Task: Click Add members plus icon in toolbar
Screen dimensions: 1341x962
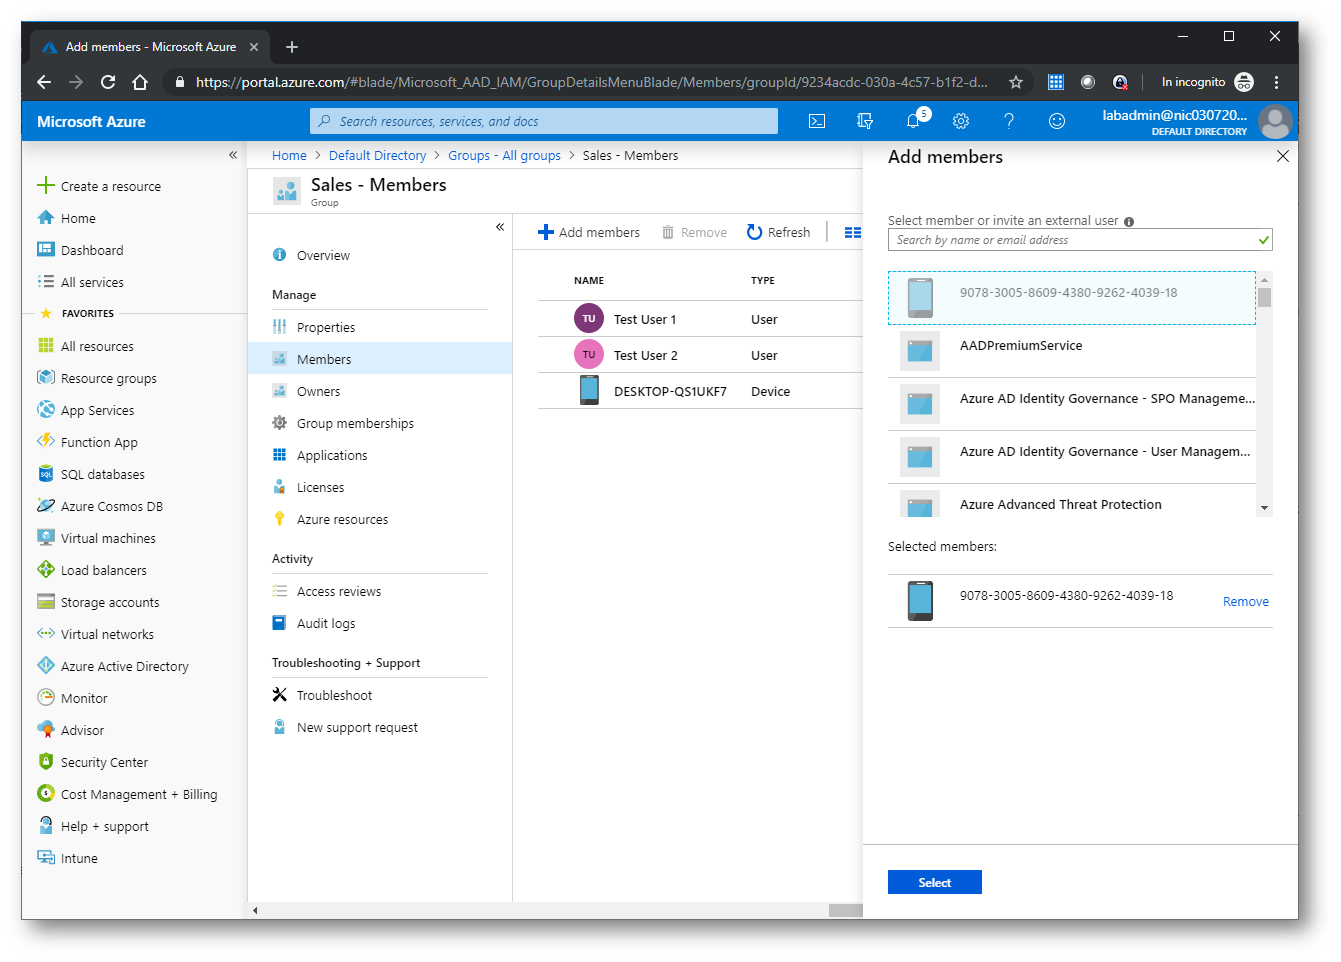Action: pyautogui.click(x=546, y=232)
